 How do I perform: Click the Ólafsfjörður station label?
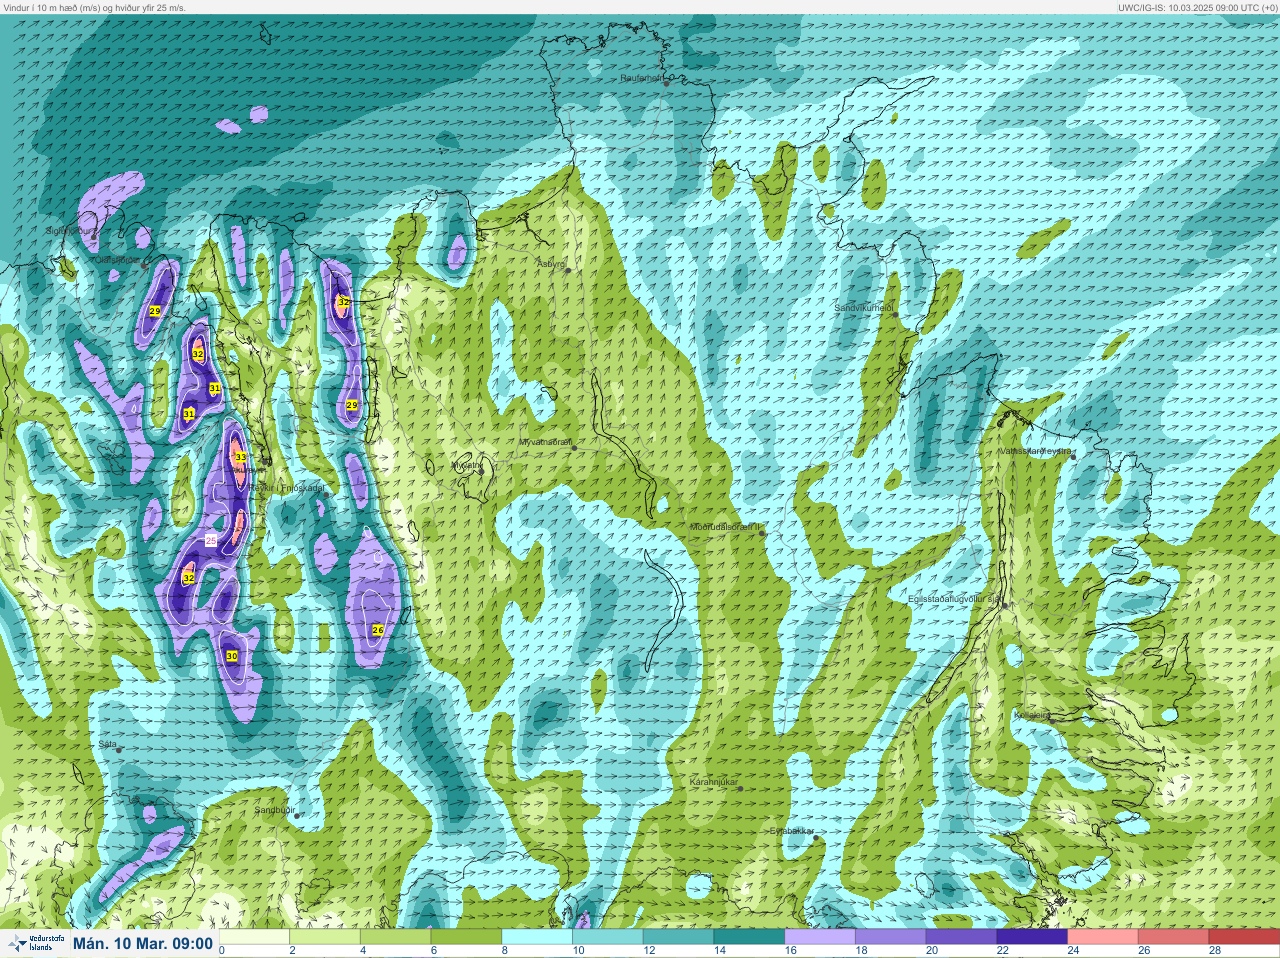point(118,259)
